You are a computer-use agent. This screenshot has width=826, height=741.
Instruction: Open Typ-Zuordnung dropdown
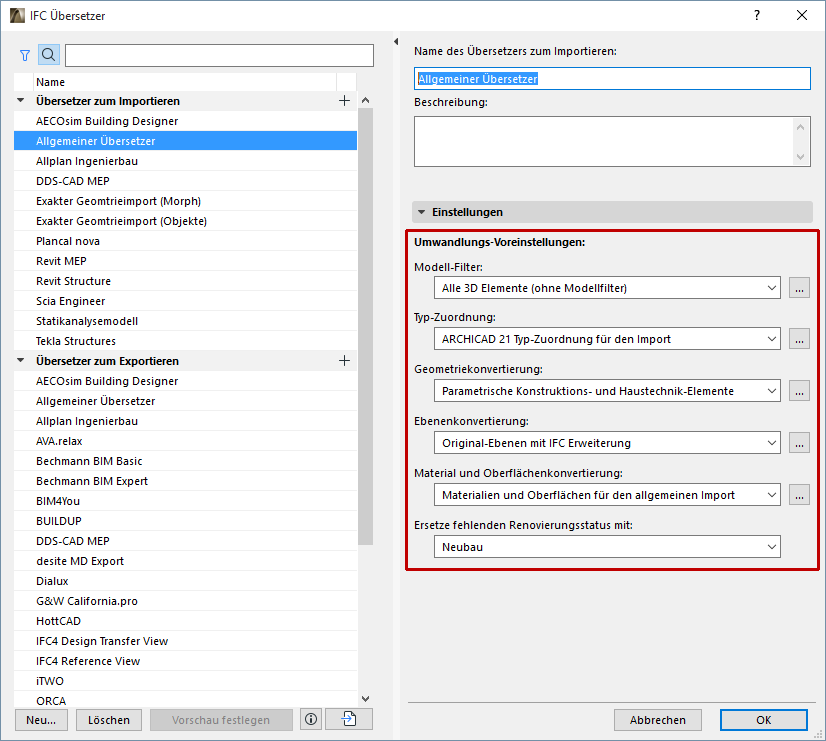click(607, 339)
